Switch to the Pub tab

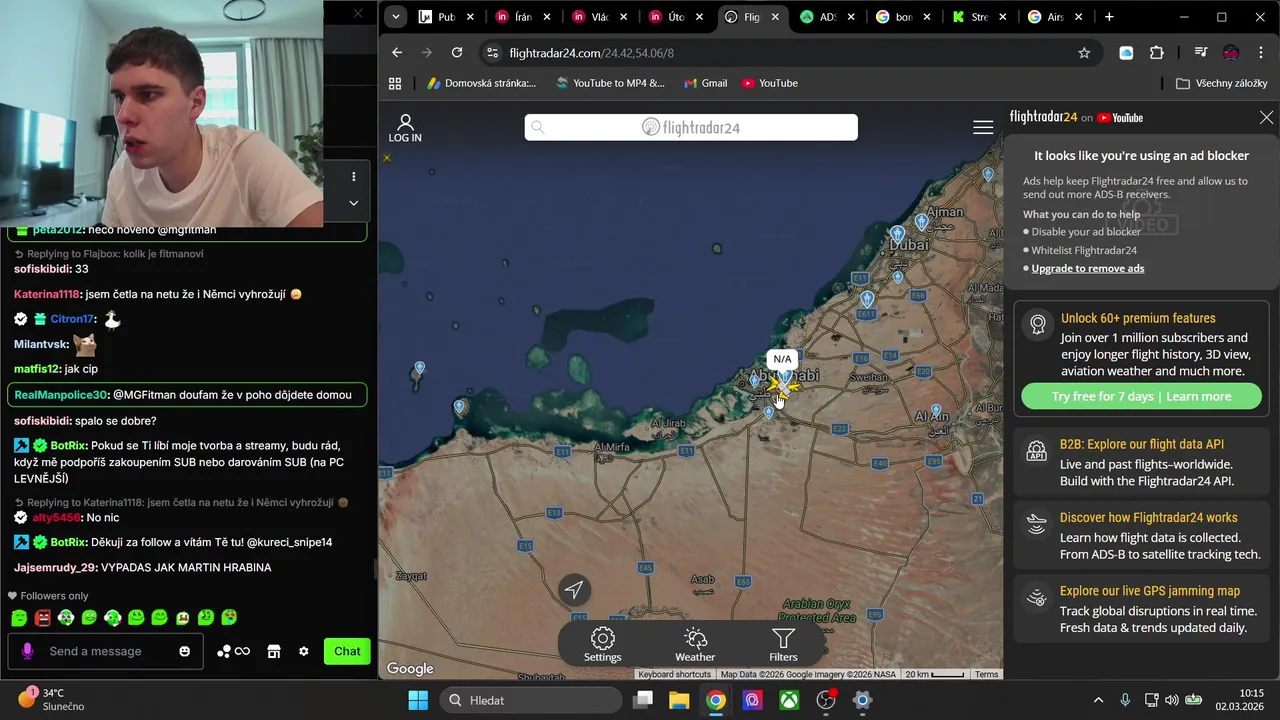[x=446, y=17]
